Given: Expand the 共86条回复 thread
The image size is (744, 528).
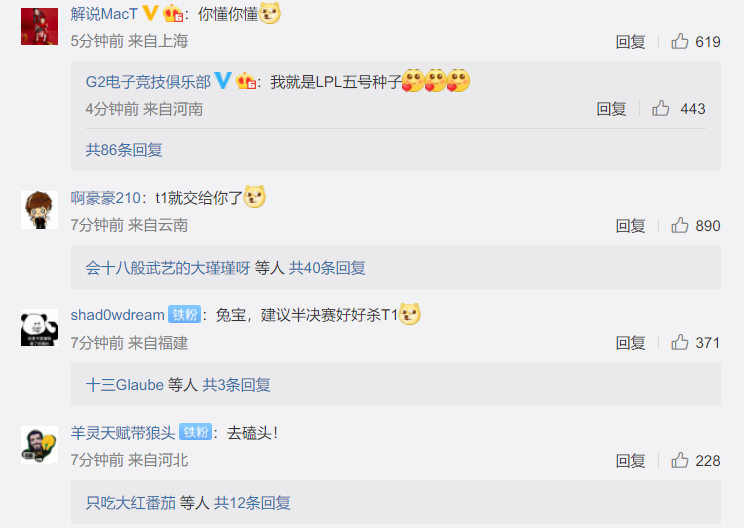Looking at the screenshot, I should pyautogui.click(x=124, y=150).
